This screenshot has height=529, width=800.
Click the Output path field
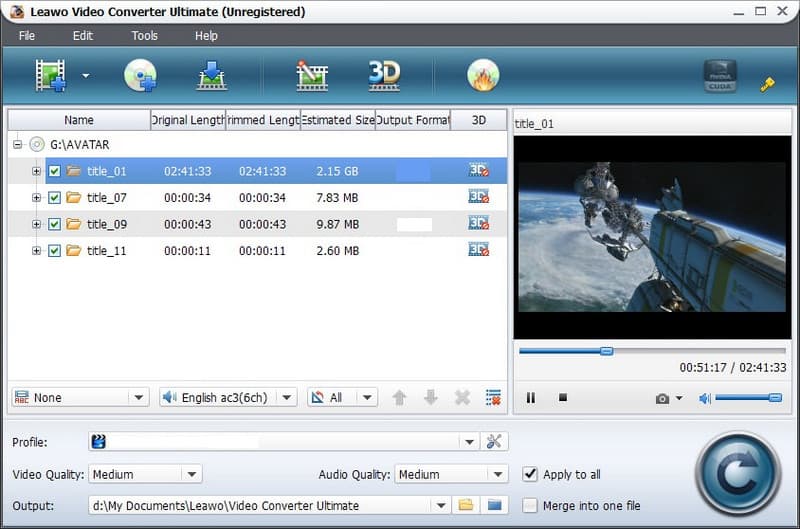(x=260, y=505)
